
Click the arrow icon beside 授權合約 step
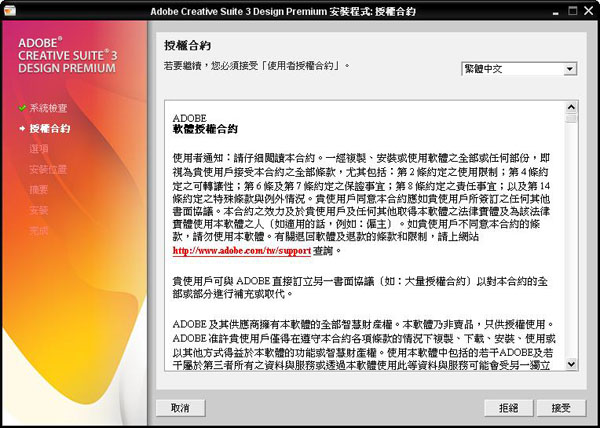pos(22,129)
